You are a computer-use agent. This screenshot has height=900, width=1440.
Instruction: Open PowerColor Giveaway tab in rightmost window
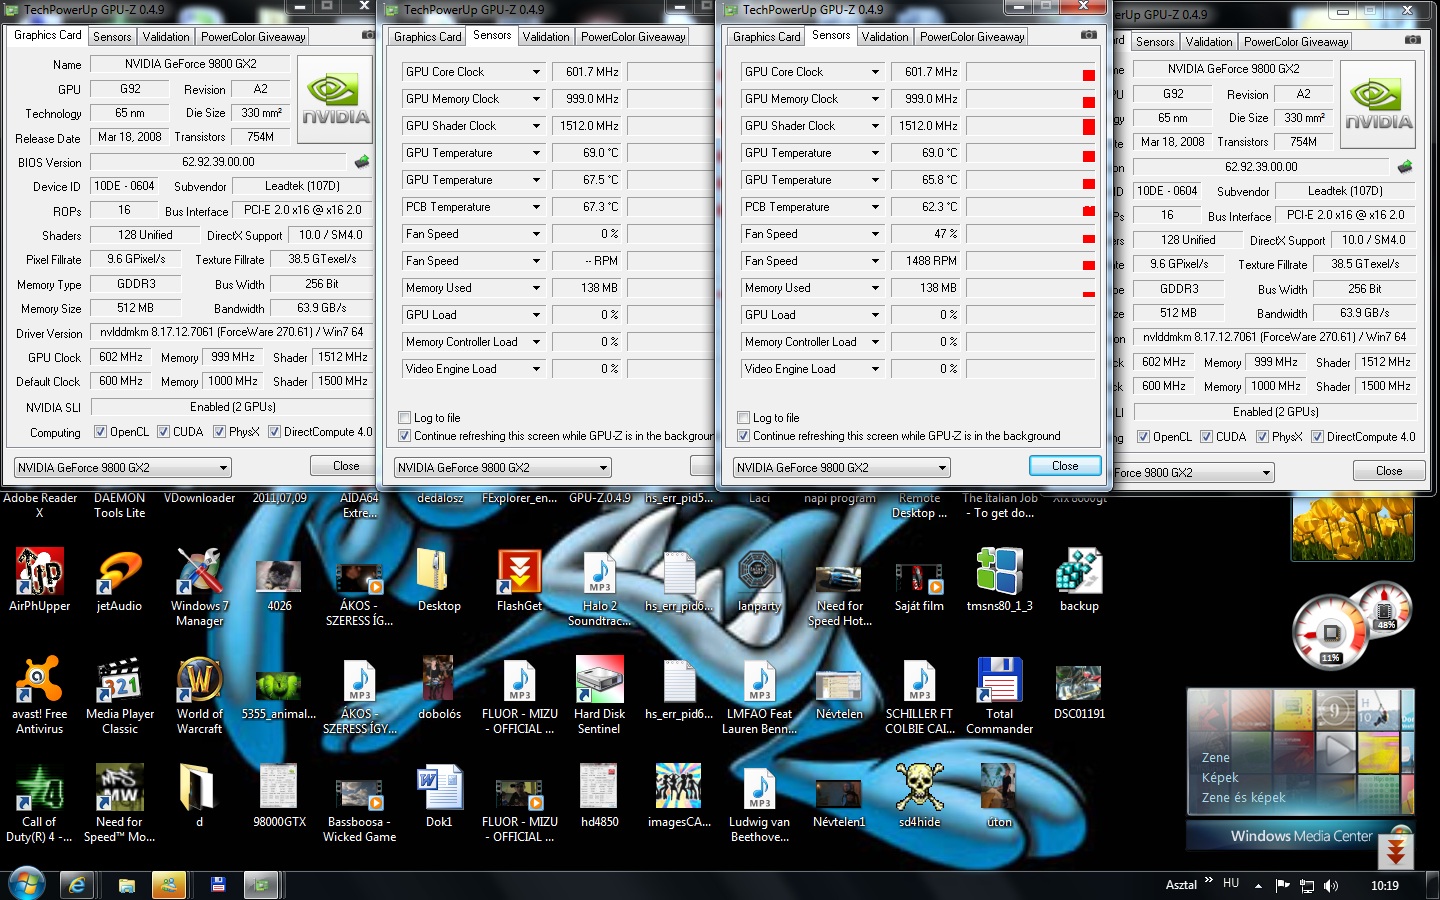1297,41
